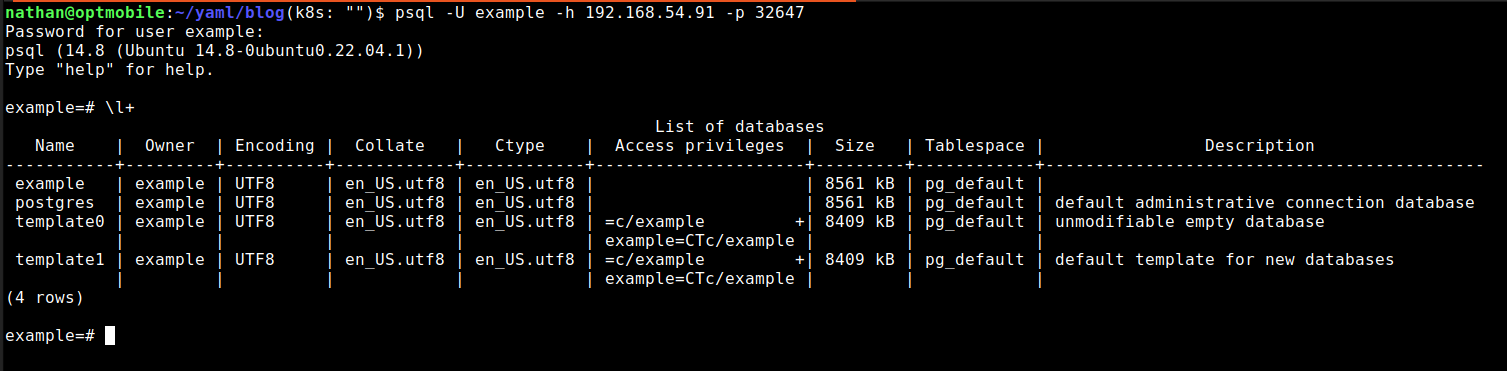The image size is (1507, 371).
Task: Click the 'Size' column header
Action: coord(855,146)
